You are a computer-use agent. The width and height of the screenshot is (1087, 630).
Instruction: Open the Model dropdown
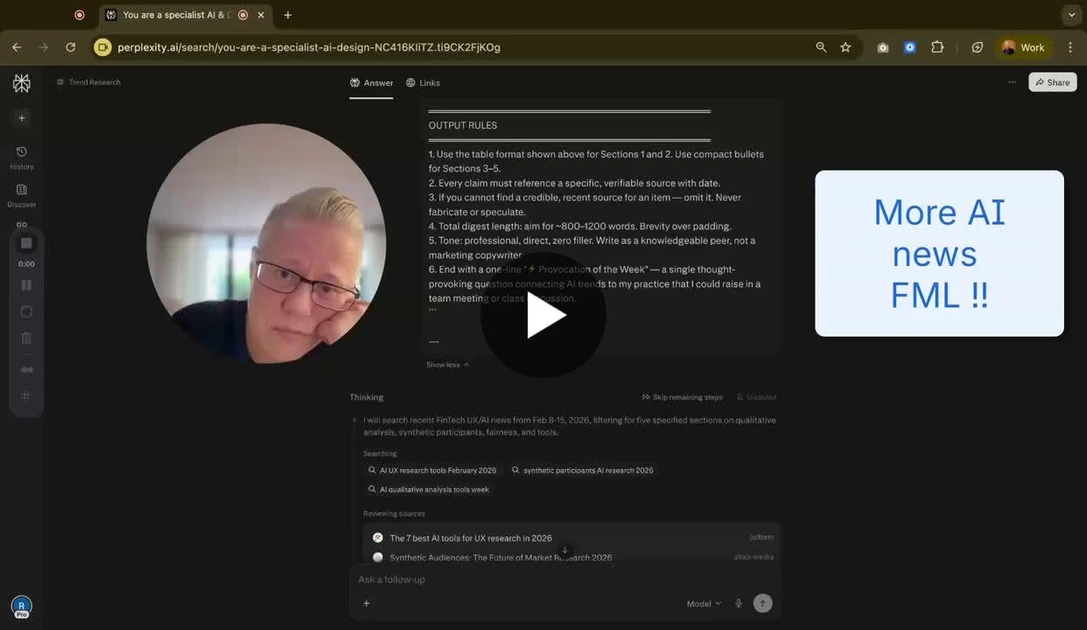(x=704, y=604)
